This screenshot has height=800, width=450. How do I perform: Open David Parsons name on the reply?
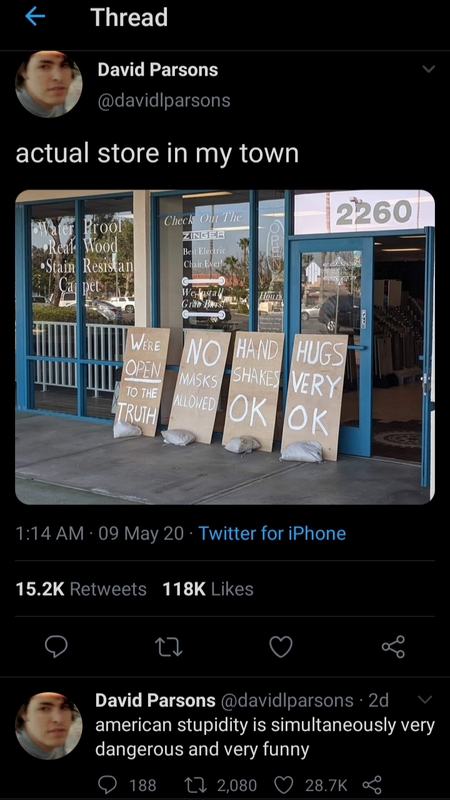coord(155,701)
